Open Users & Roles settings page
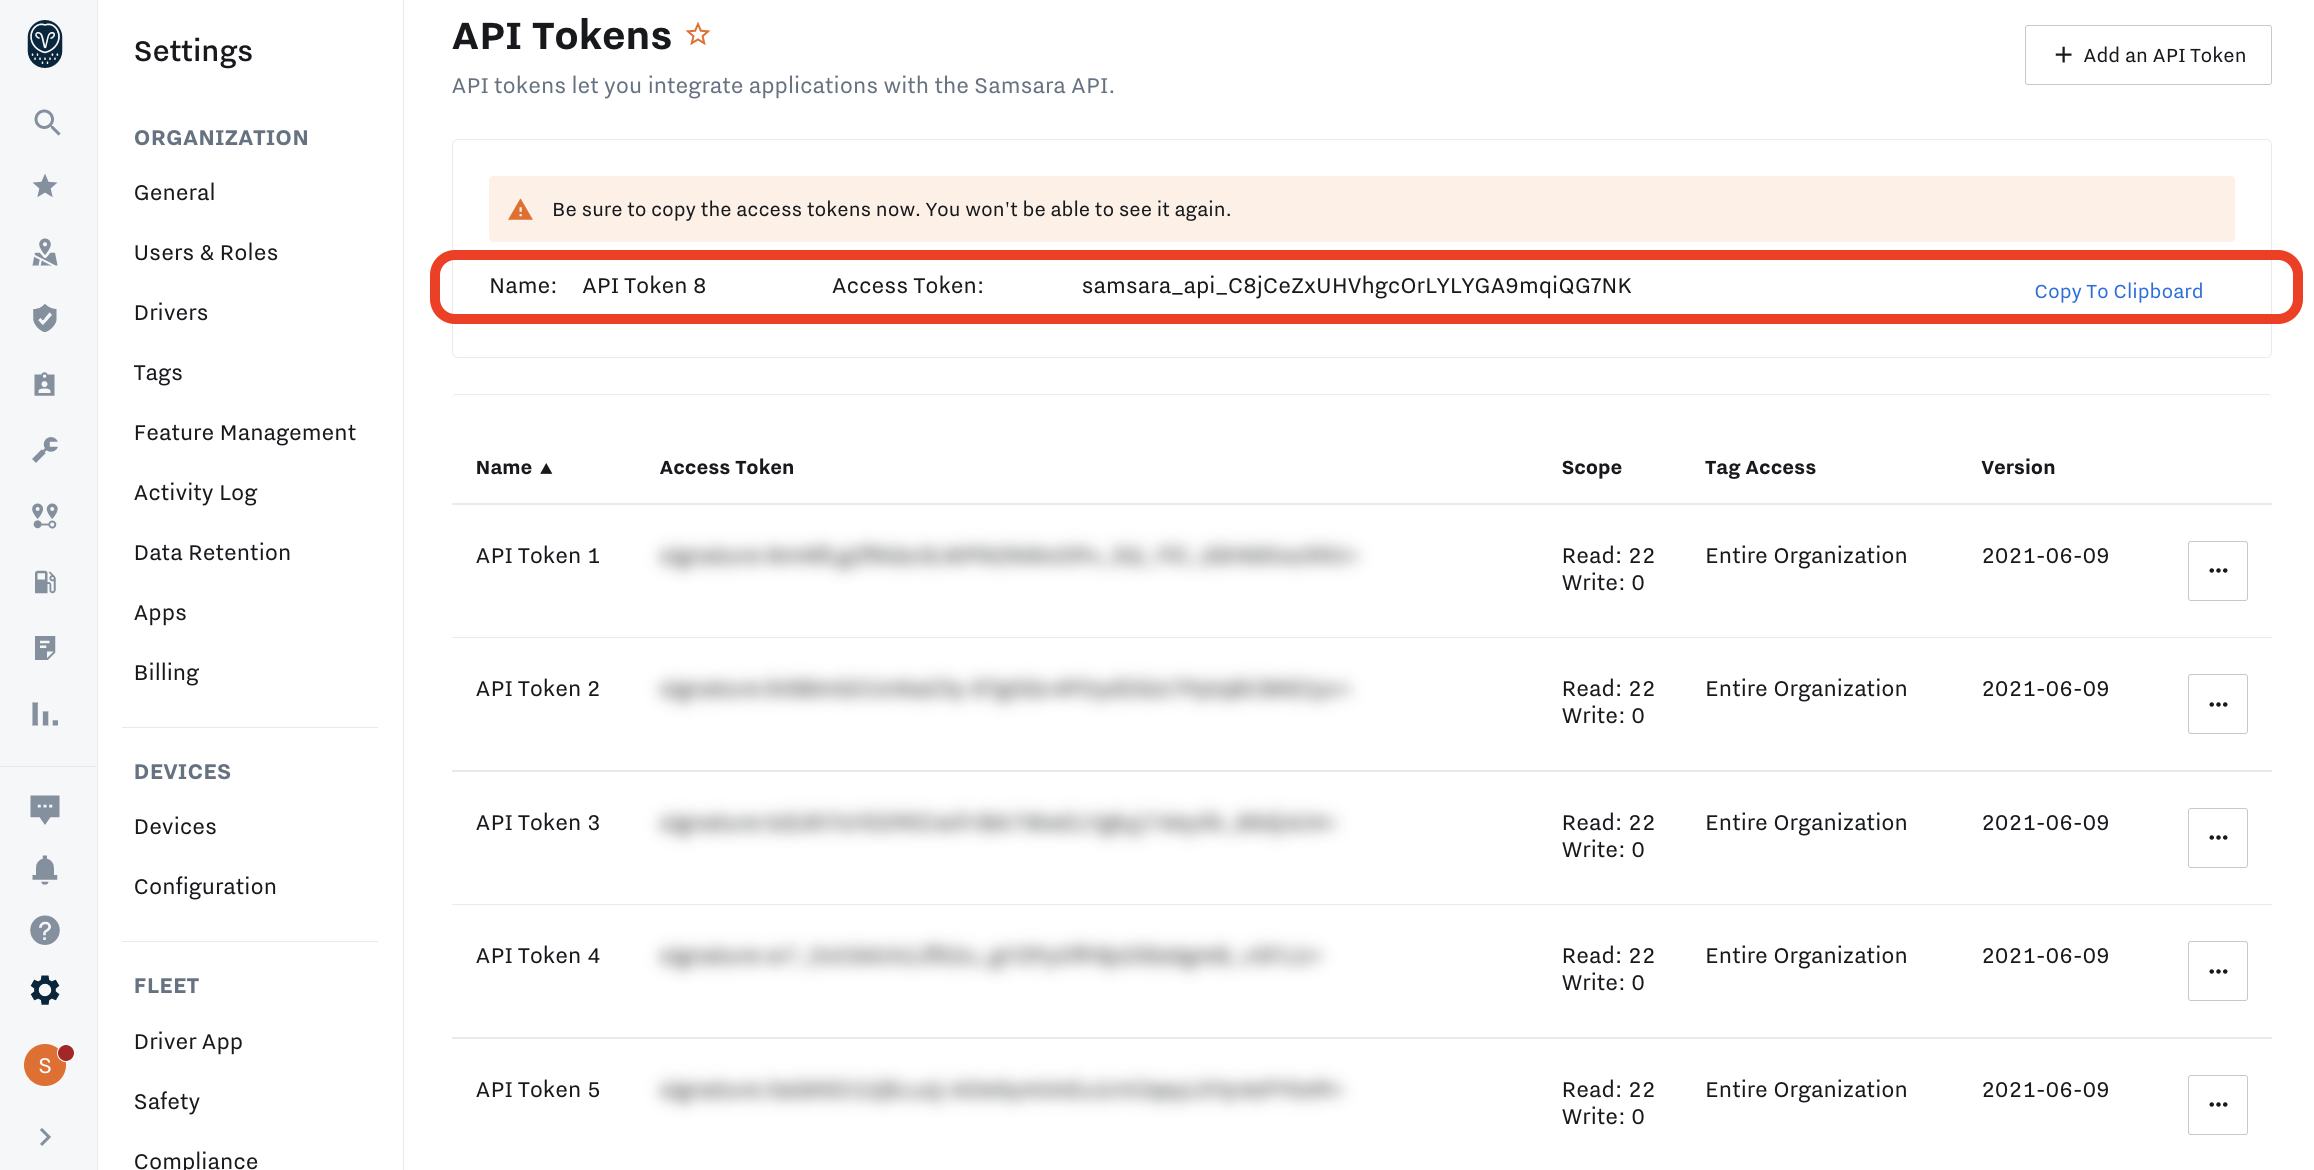 [206, 252]
